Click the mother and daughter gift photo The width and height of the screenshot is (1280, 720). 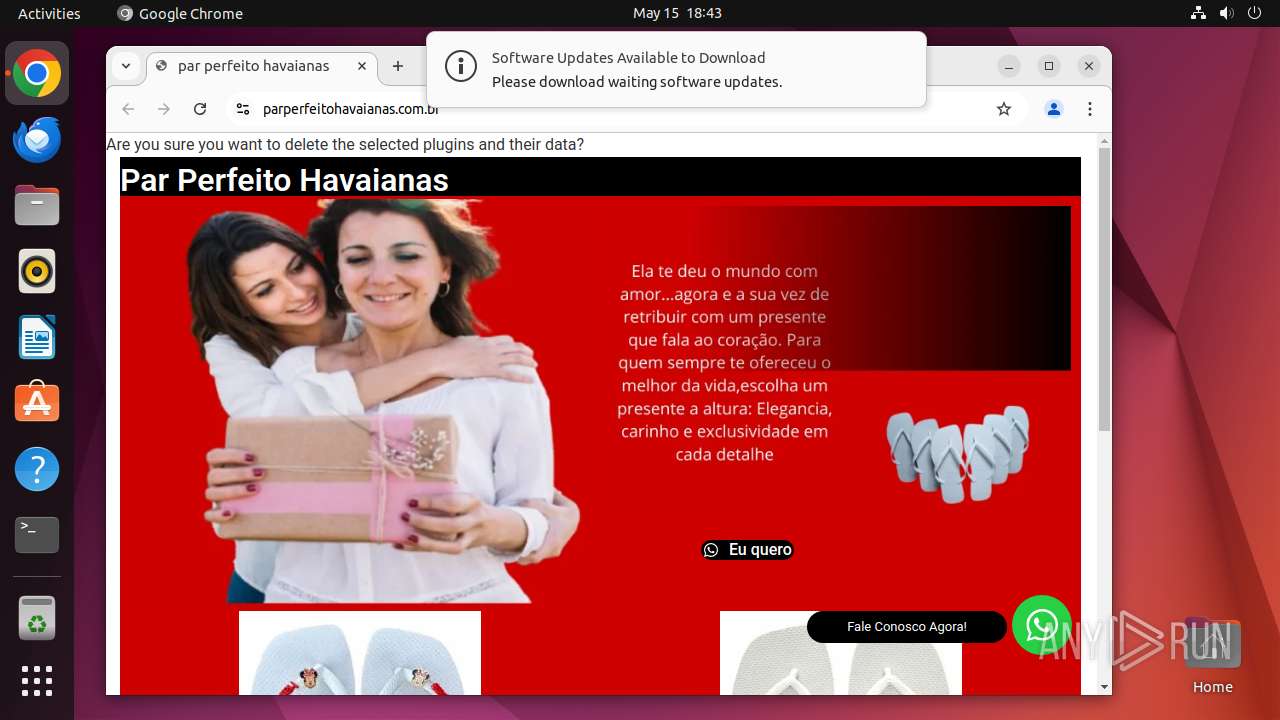385,400
